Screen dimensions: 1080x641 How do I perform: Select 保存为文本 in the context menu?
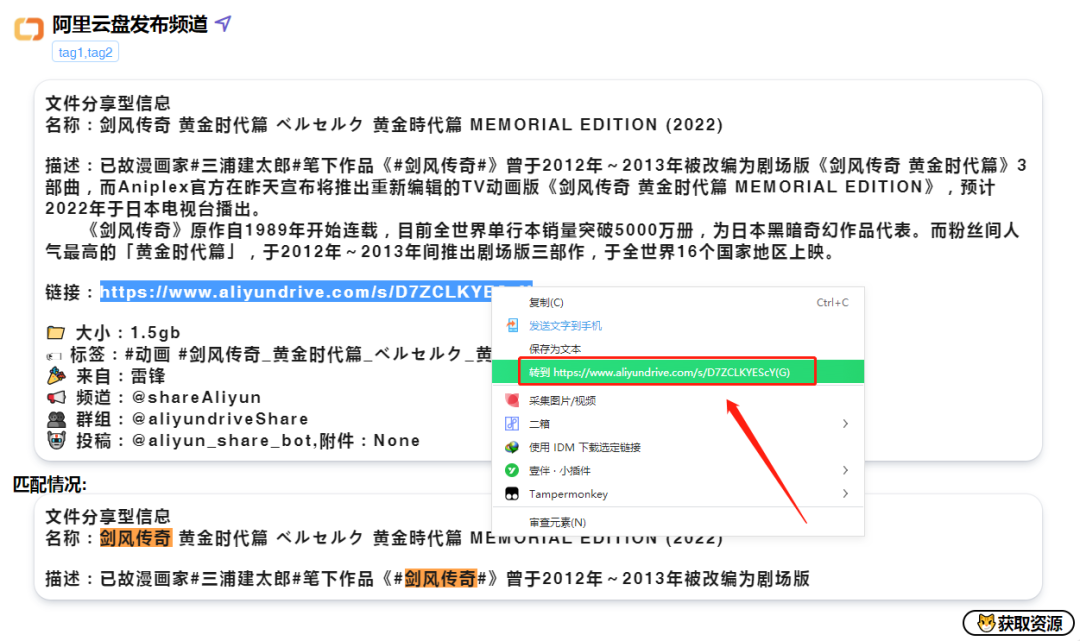pos(554,349)
